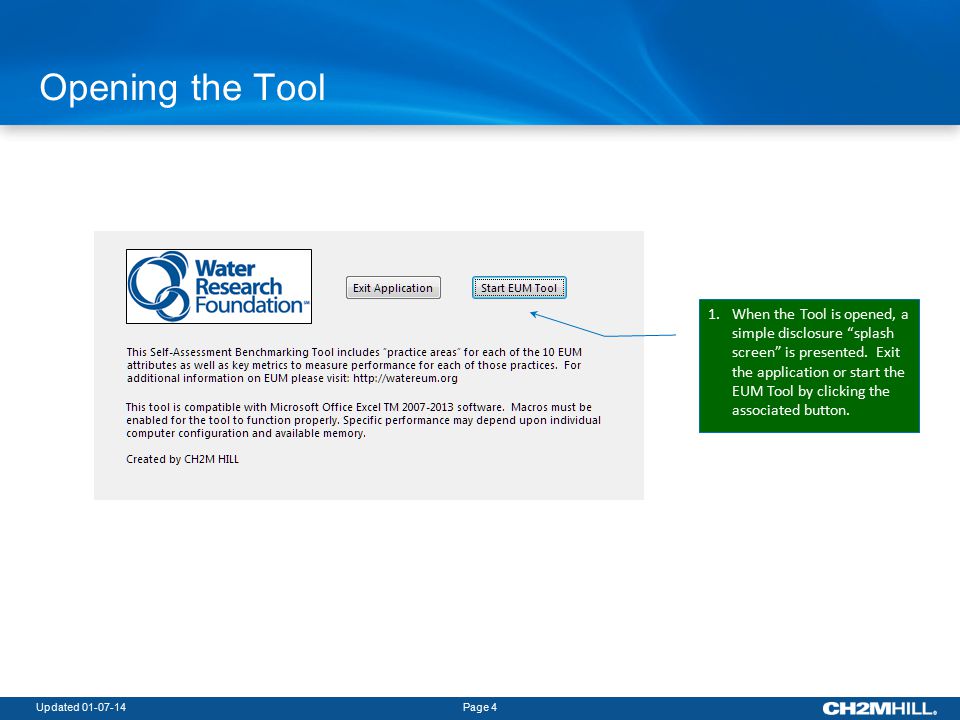Click the Water Research Foundation logo
Image resolution: width=960 pixels, height=720 pixels.
tap(219, 287)
